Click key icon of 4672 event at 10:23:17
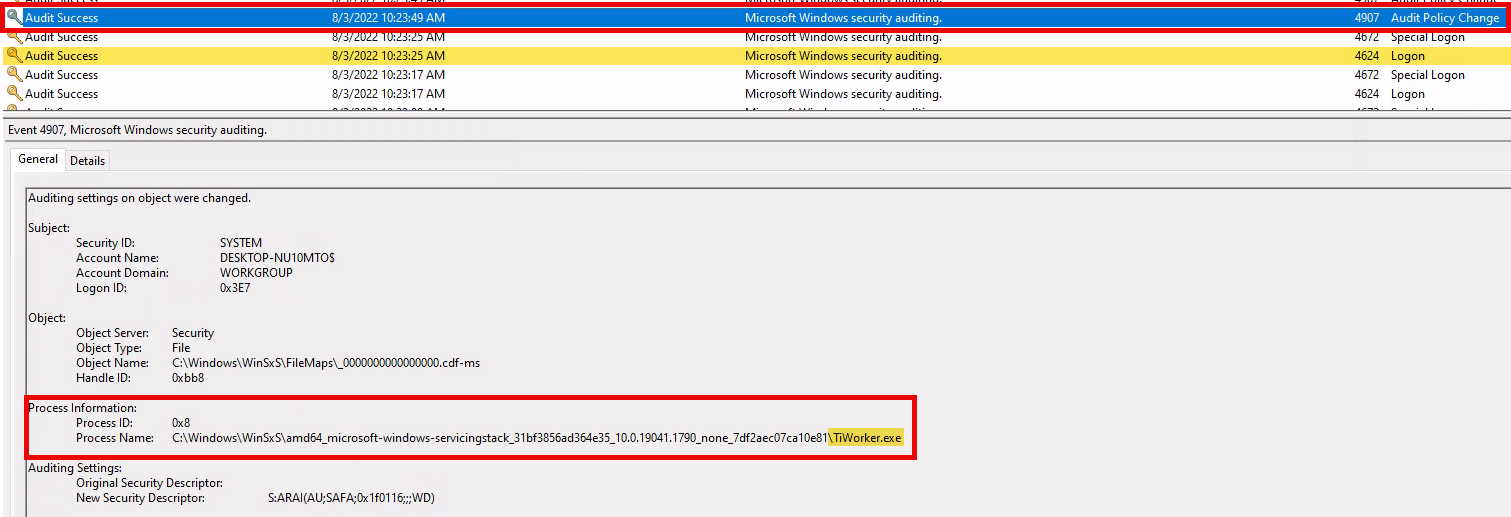 pos(14,75)
